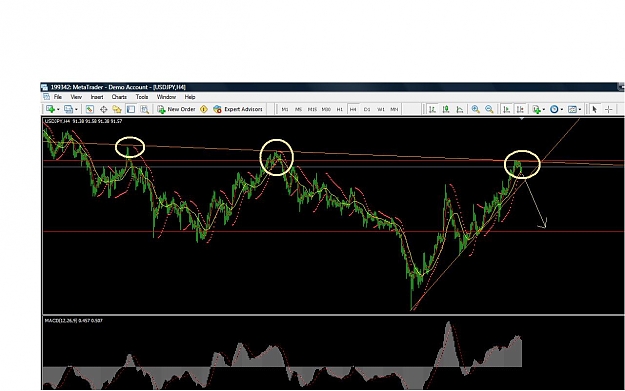
Task: Switch to the H1 timeframe
Action: click(x=340, y=109)
